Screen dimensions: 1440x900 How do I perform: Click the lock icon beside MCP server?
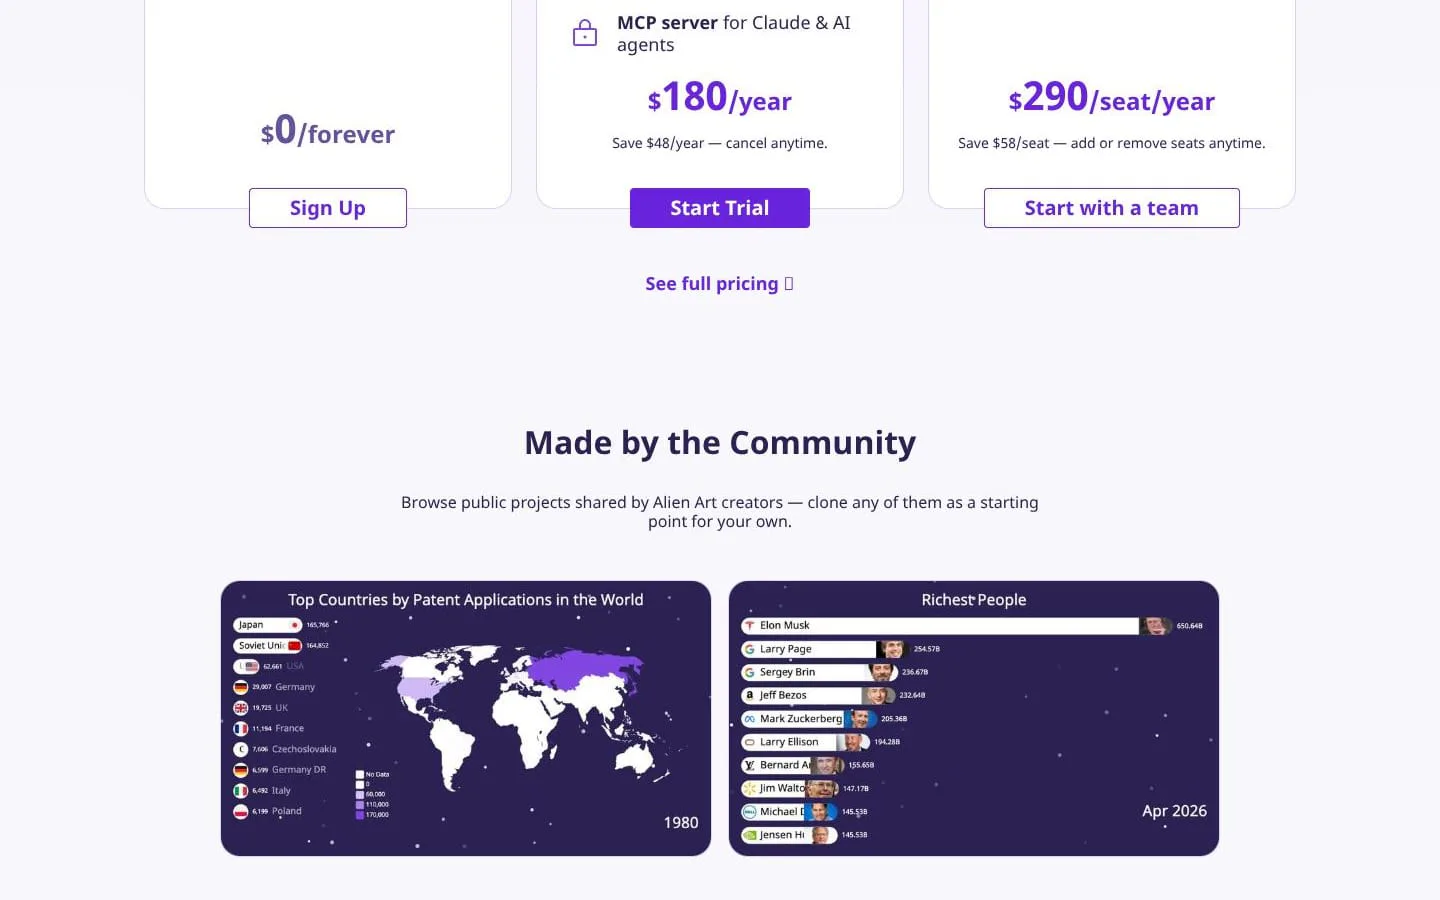click(x=585, y=34)
